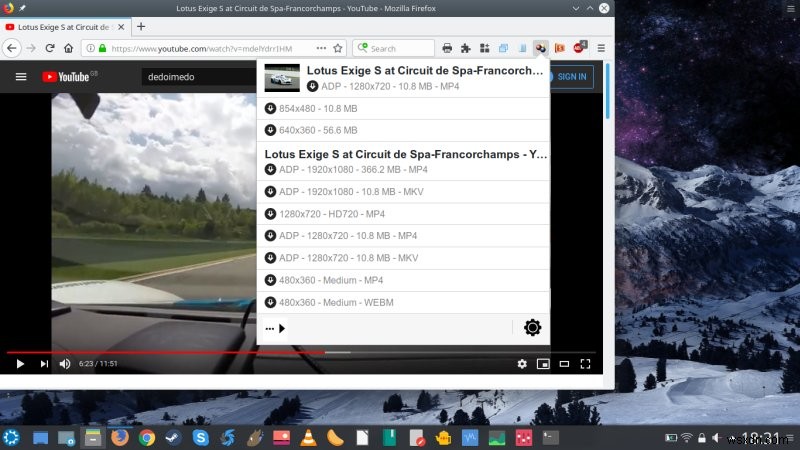Click the print toolbar icon
This screenshot has height=450, width=800.
pos(447,48)
